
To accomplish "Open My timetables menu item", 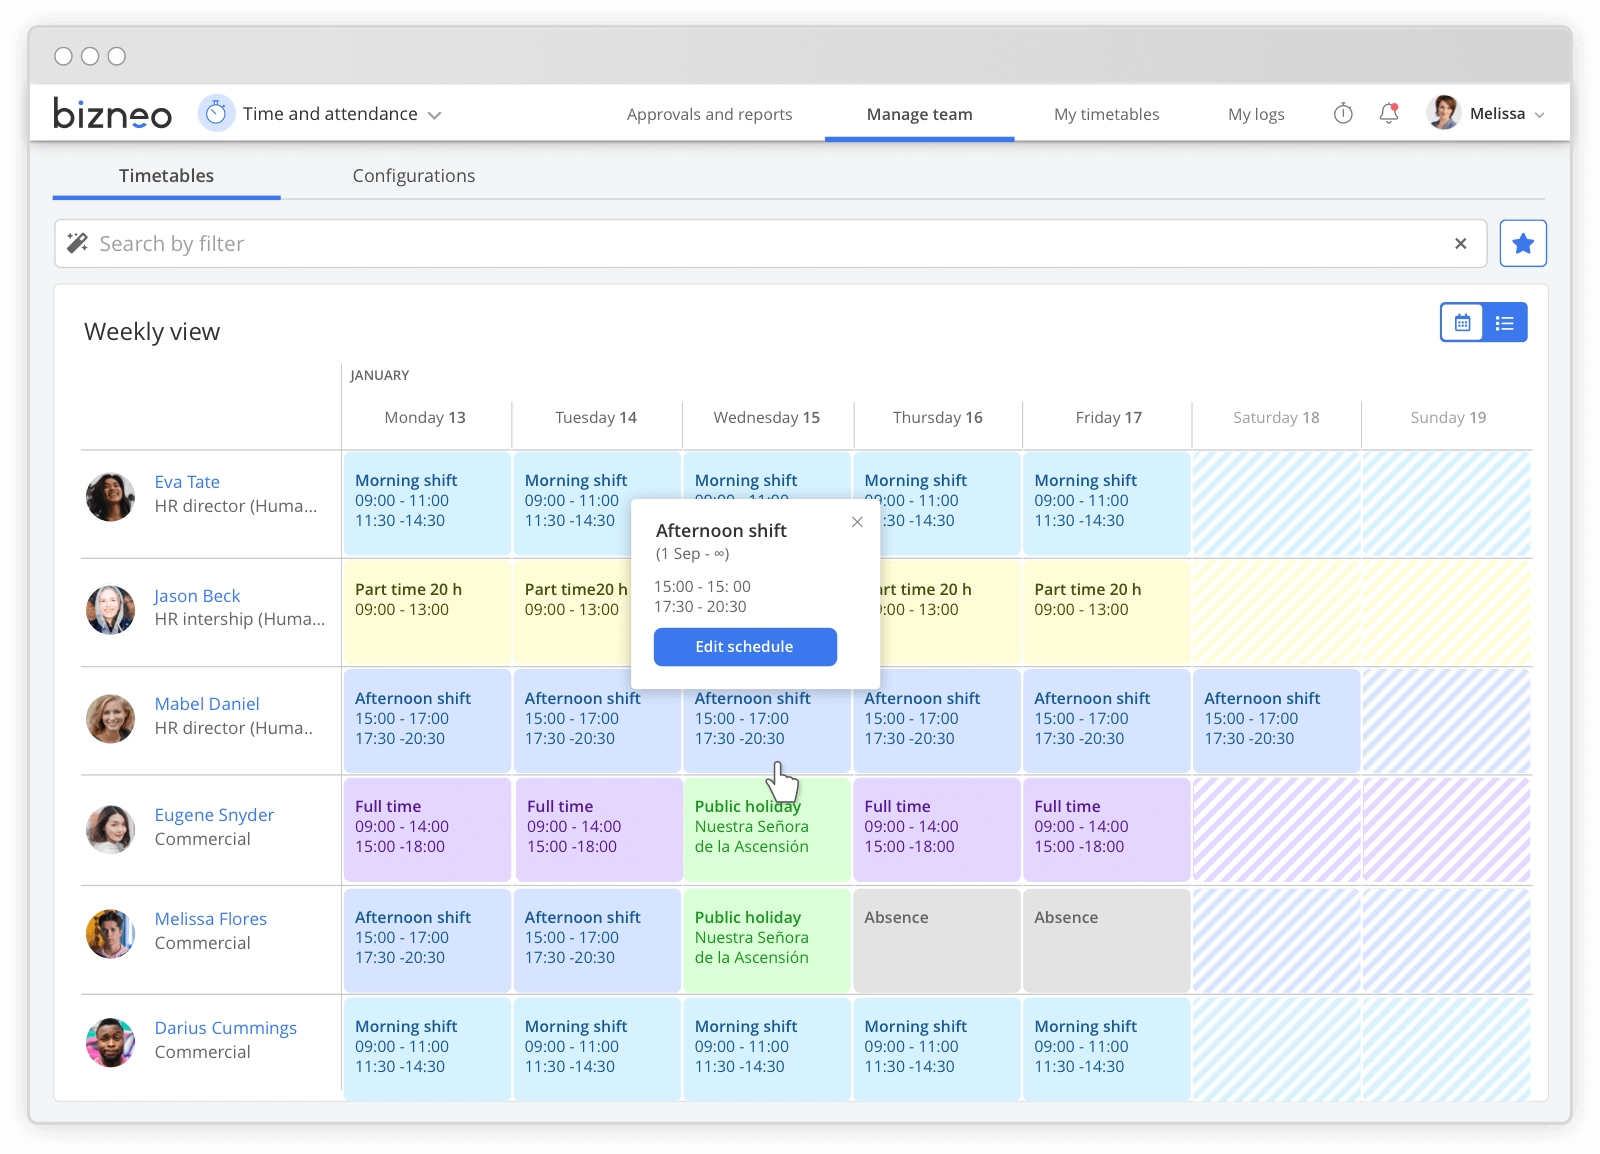I will (x=1106, y=114).
